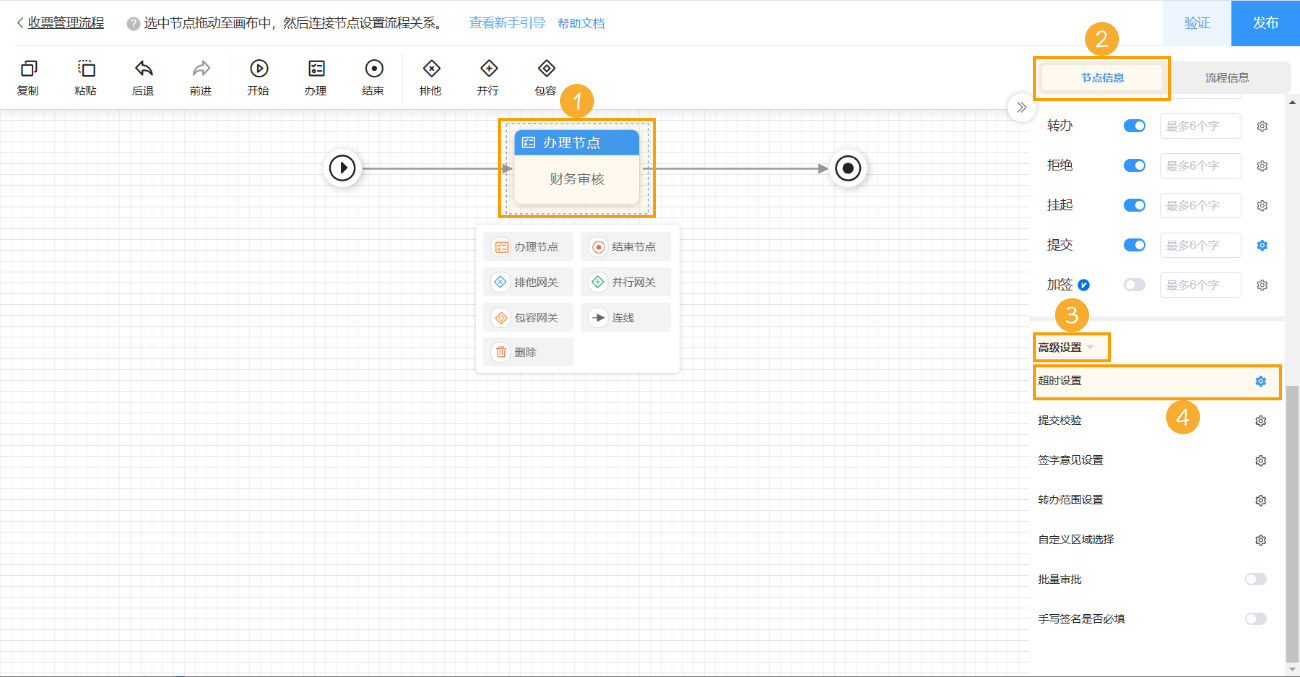Image resolution: width=1300 pixels, height=677 pixels.
Task: Click the 粘贴 (paste) toolbar icon
Action: 86,69
